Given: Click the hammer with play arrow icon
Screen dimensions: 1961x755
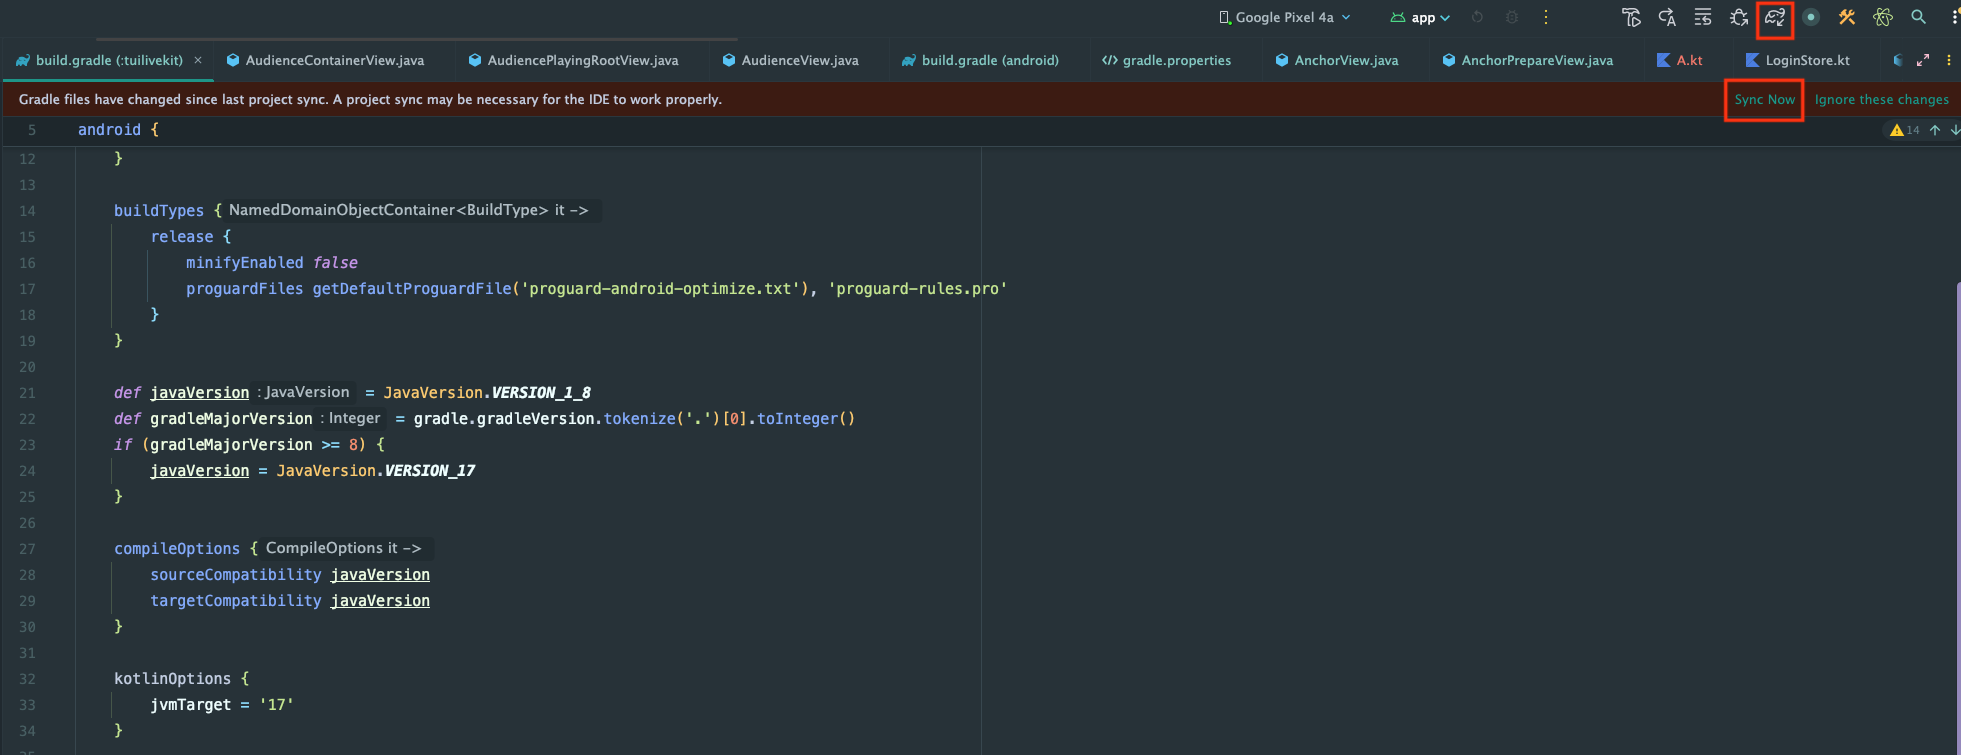Looking at the screenshot, I should [x=1631, y=17].
